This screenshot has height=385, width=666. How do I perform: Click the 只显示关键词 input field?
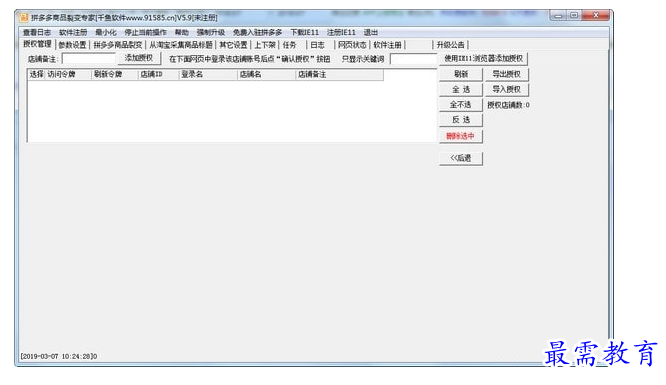pos(413,59)
